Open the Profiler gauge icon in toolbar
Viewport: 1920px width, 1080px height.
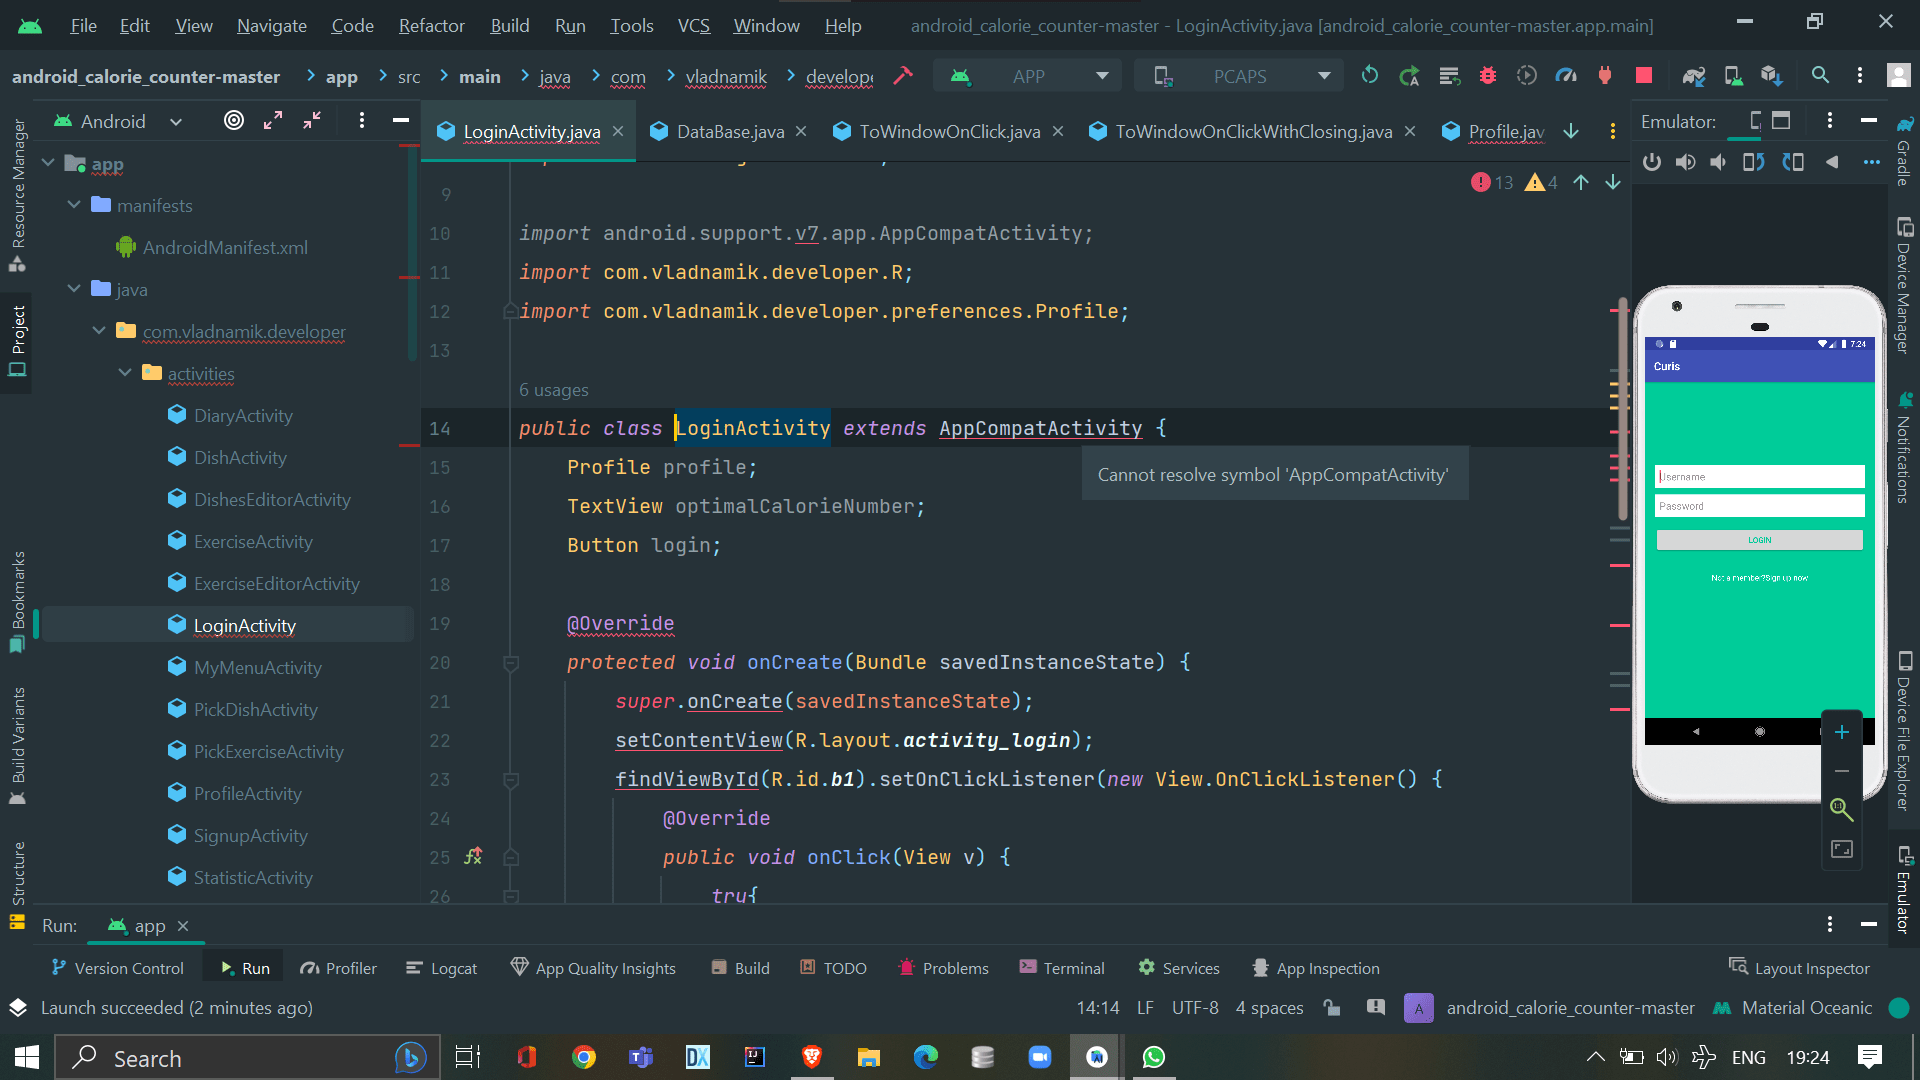click(x=1566, y=76)
